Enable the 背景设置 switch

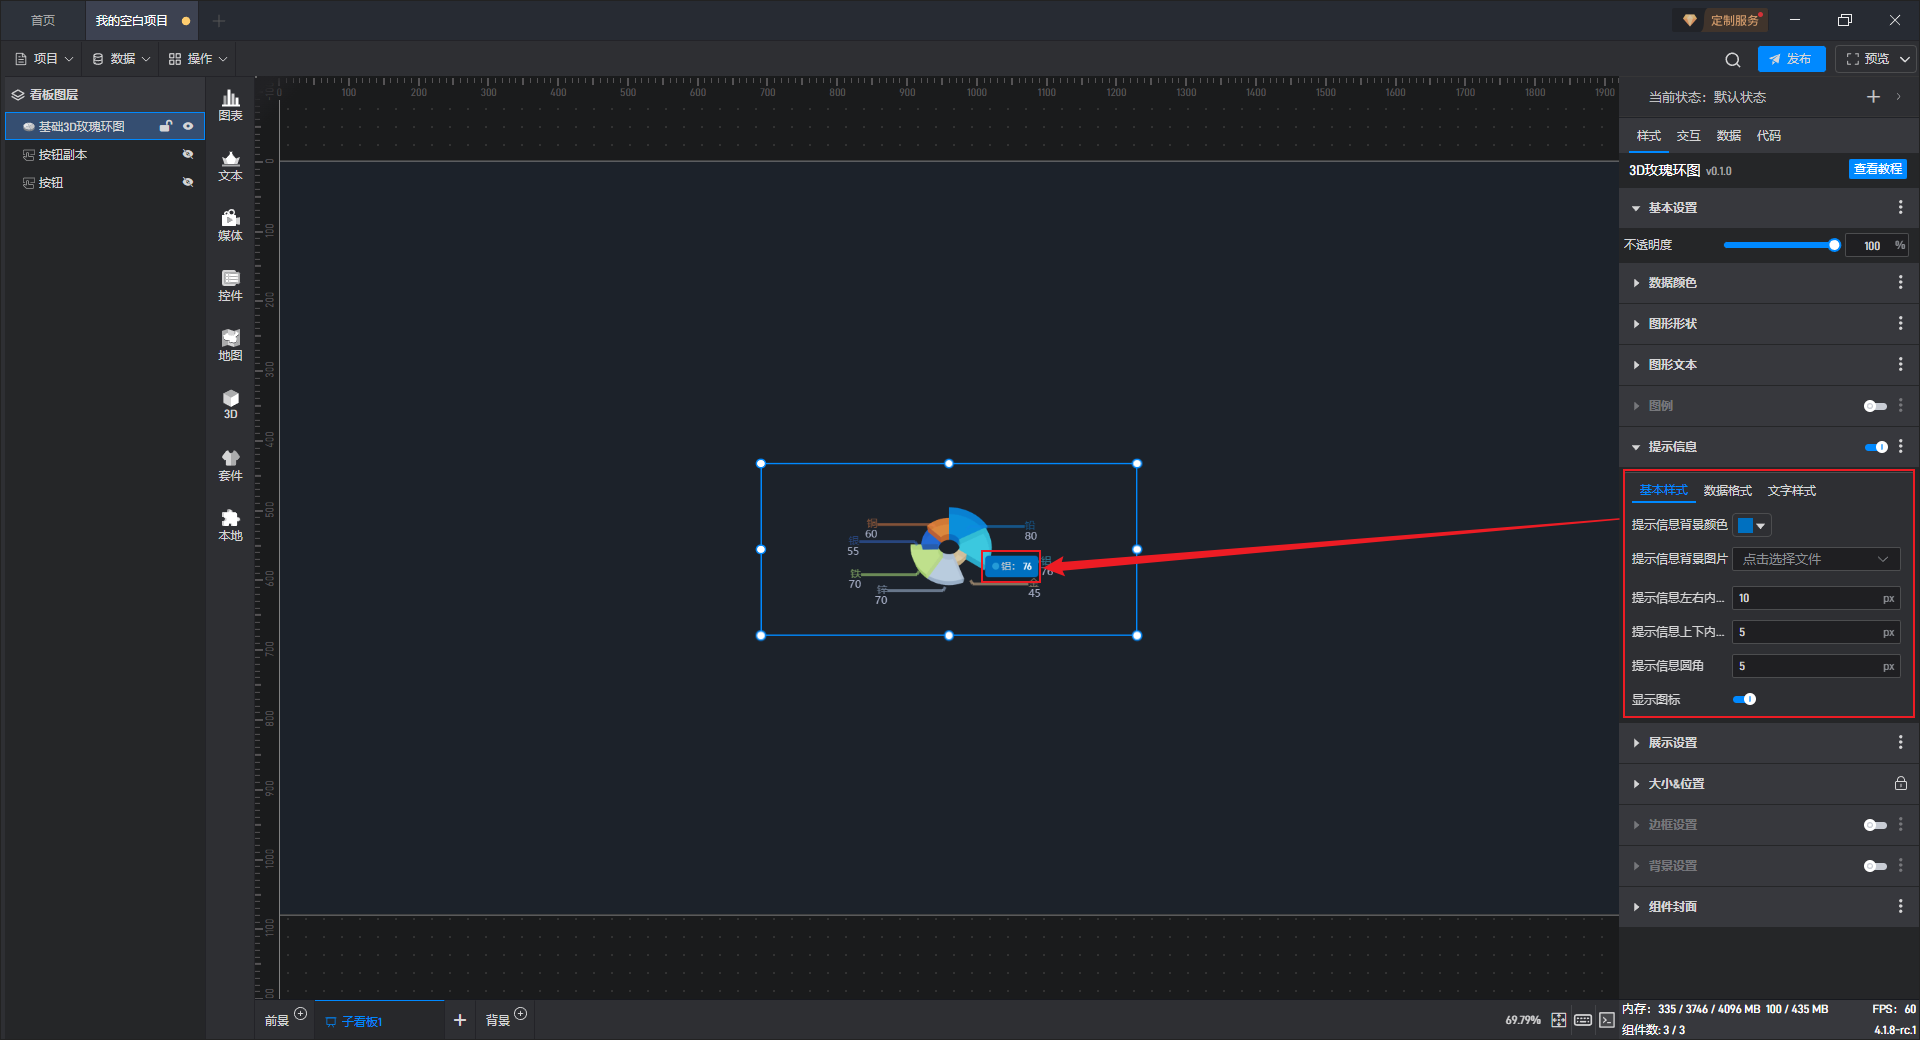click(x=1875, y=866)
